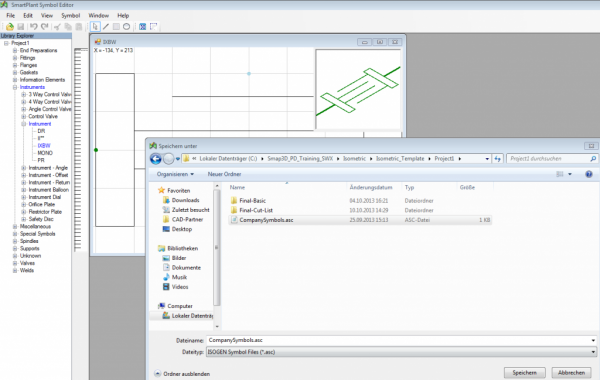Open the save dialog help icon
The image size is (600, 380).
(589, 174)
